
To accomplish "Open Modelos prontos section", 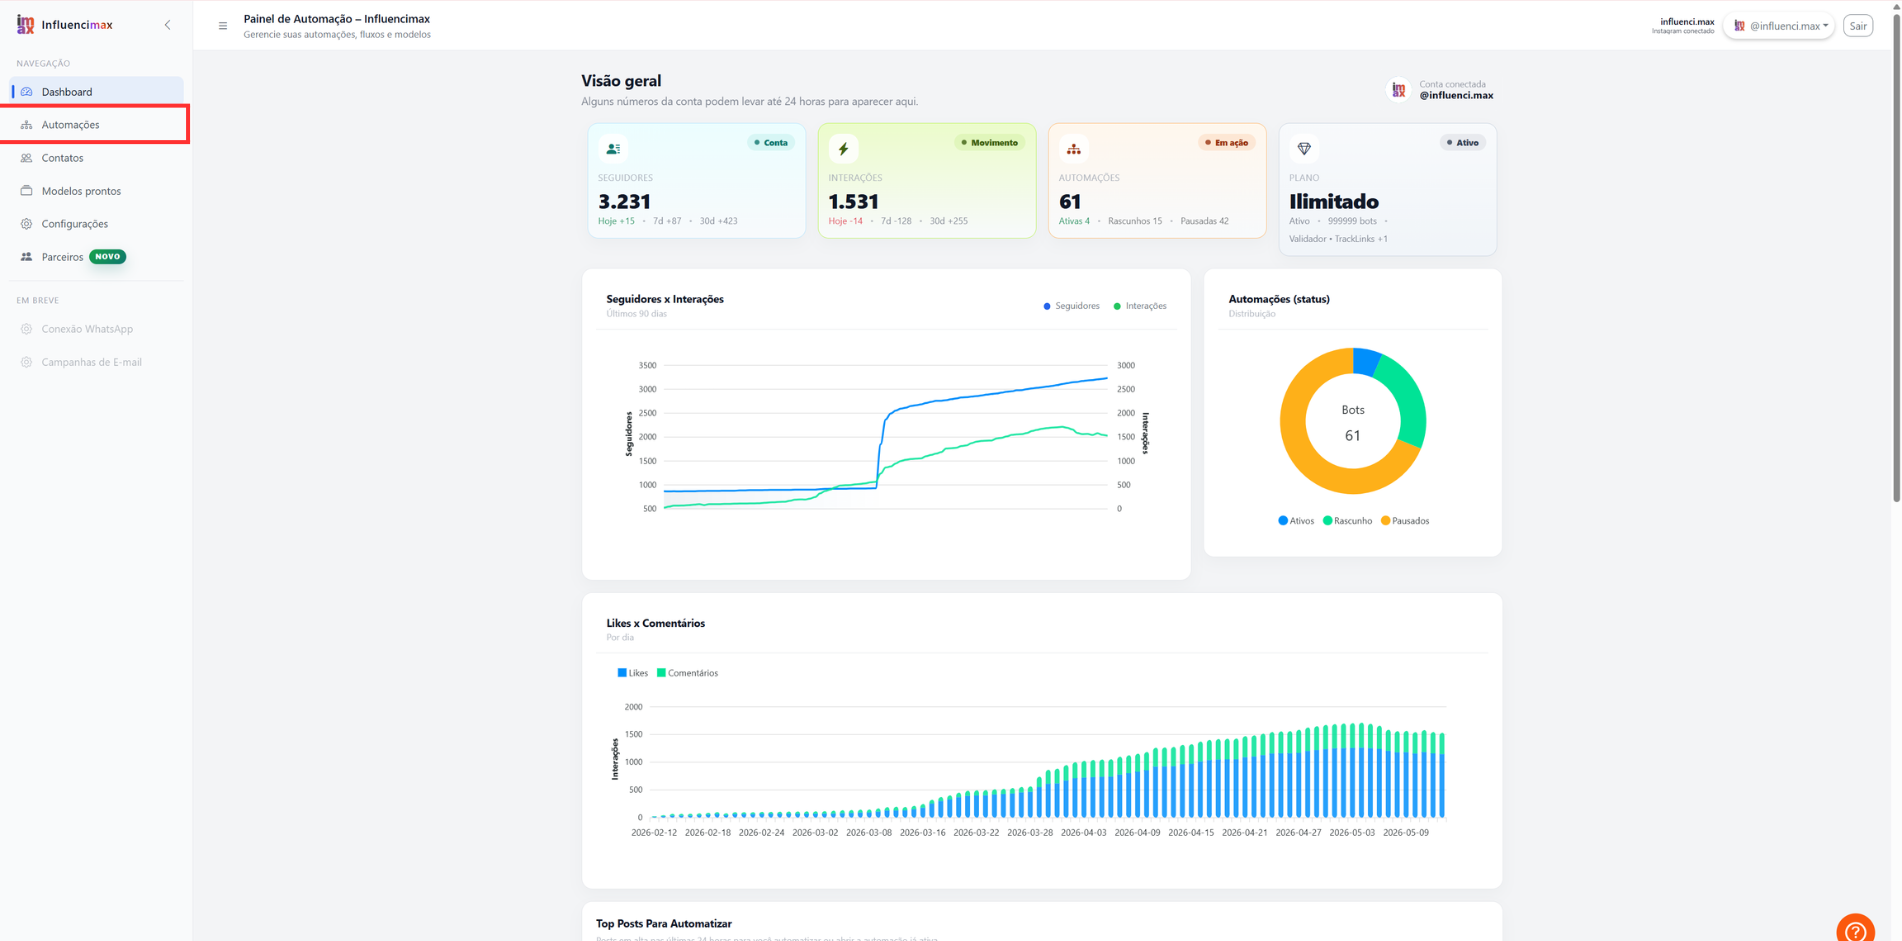I will 96,191.
